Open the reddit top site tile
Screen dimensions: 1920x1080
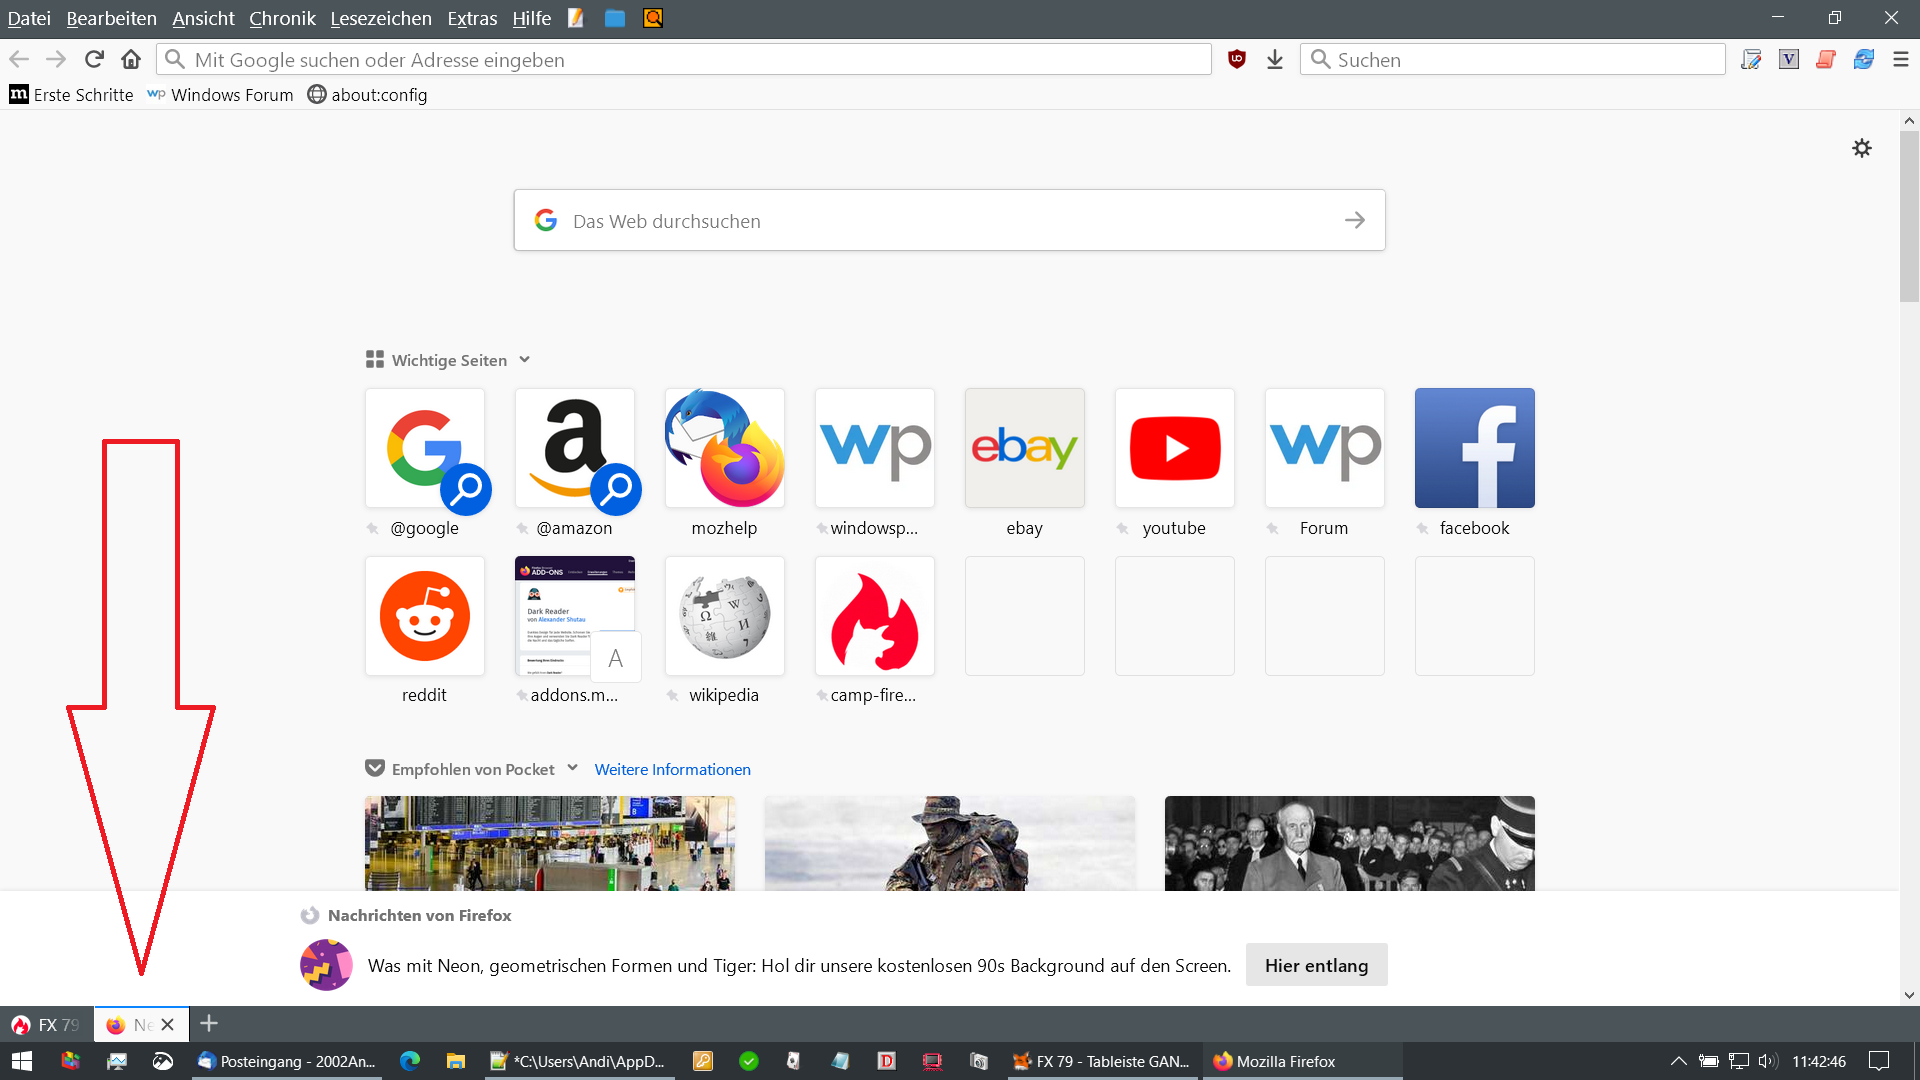point(424,616)
